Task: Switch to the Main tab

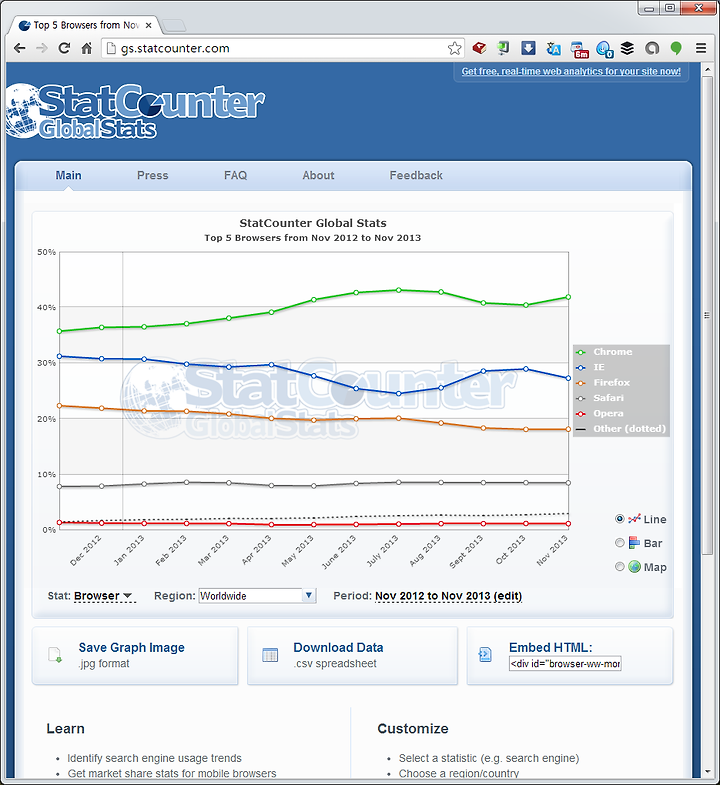Action: tap(68, 175)
